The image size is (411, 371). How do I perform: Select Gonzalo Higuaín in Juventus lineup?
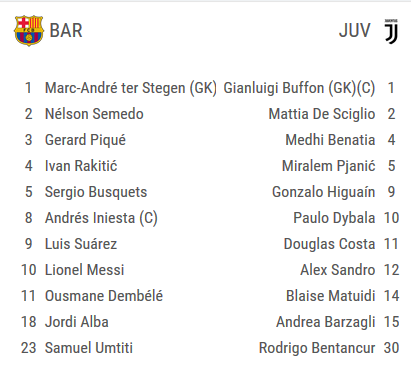click(323, 192)
